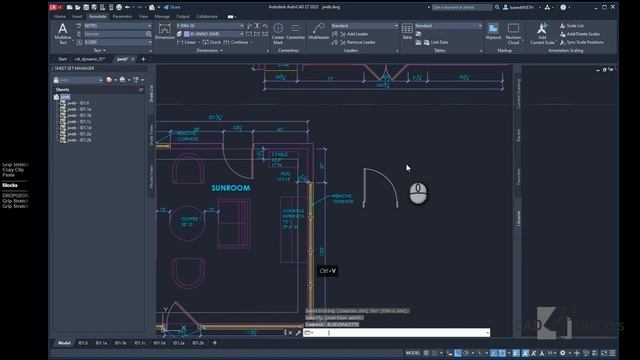Image resolution: width=640 pixels, height=360 pixels.
Task: Click Sync Scale Positions
Action: [x=581, y=42]
